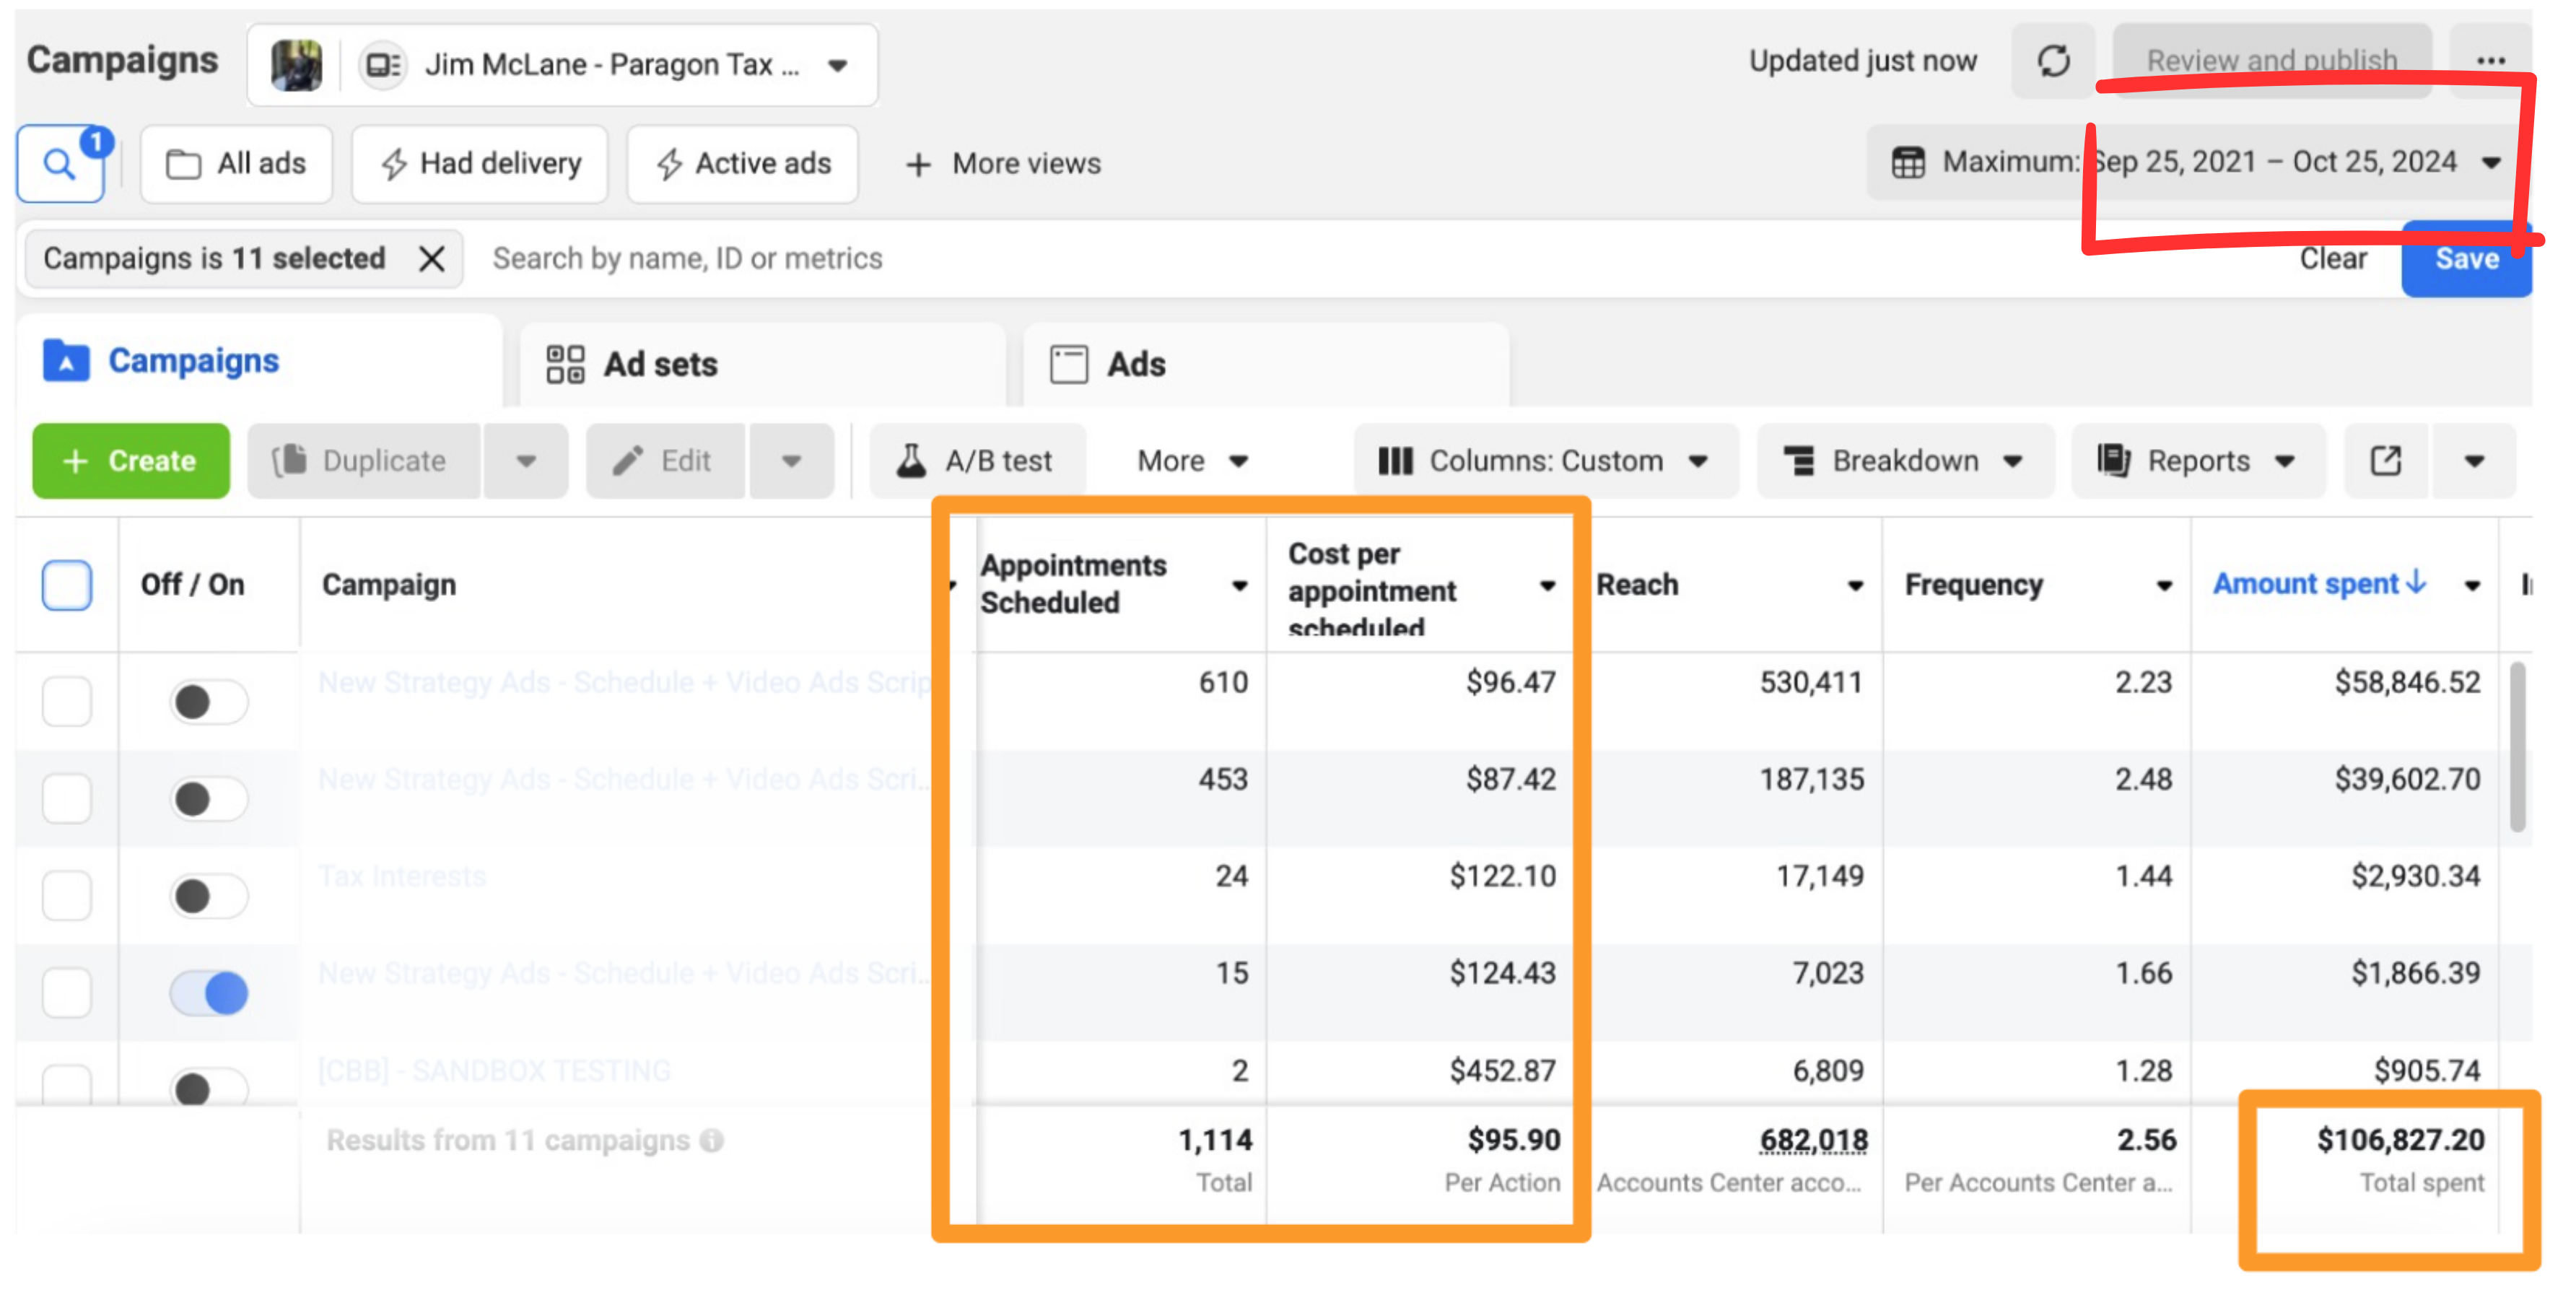Check the box for the 453 appointments row
Image resolution: width=2576 pixels, height=1295 pixels.
[x=66, y=798]
